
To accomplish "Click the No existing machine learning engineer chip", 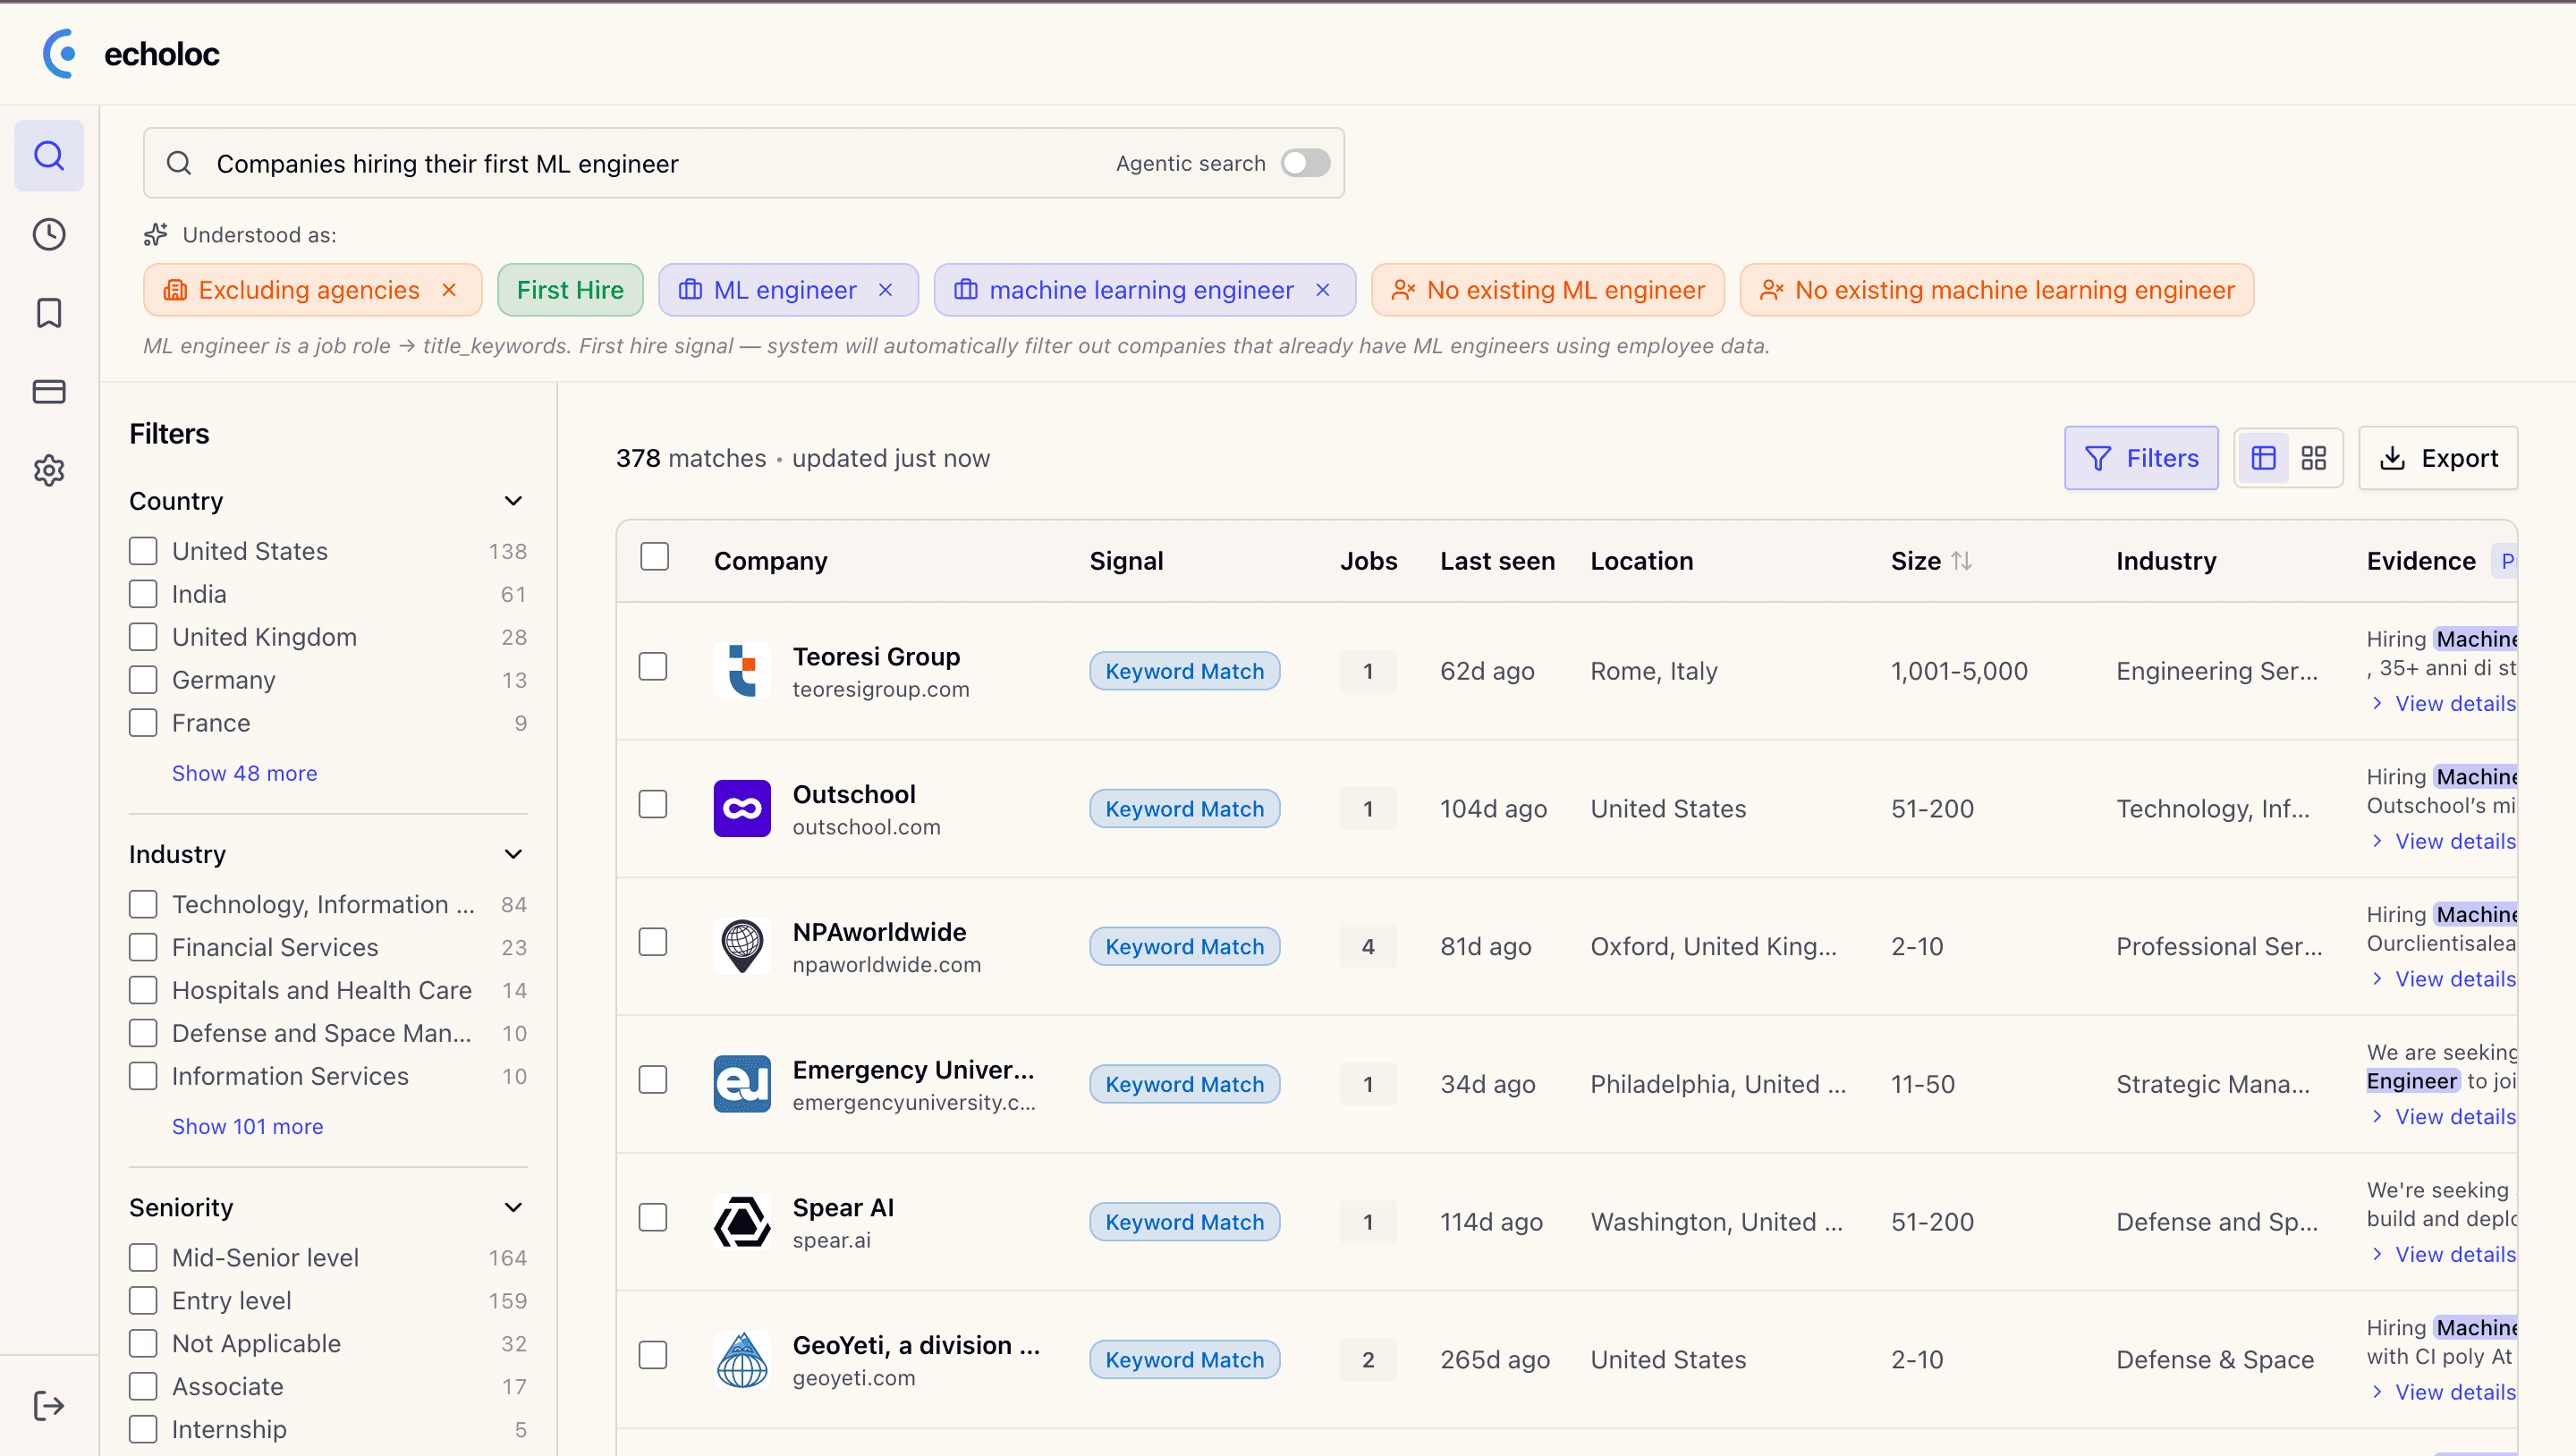I will pos(1996,290).
